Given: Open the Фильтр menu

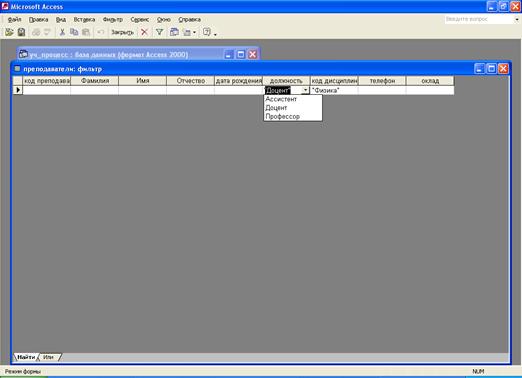Looking at the screenshot, I should point(113,20).
